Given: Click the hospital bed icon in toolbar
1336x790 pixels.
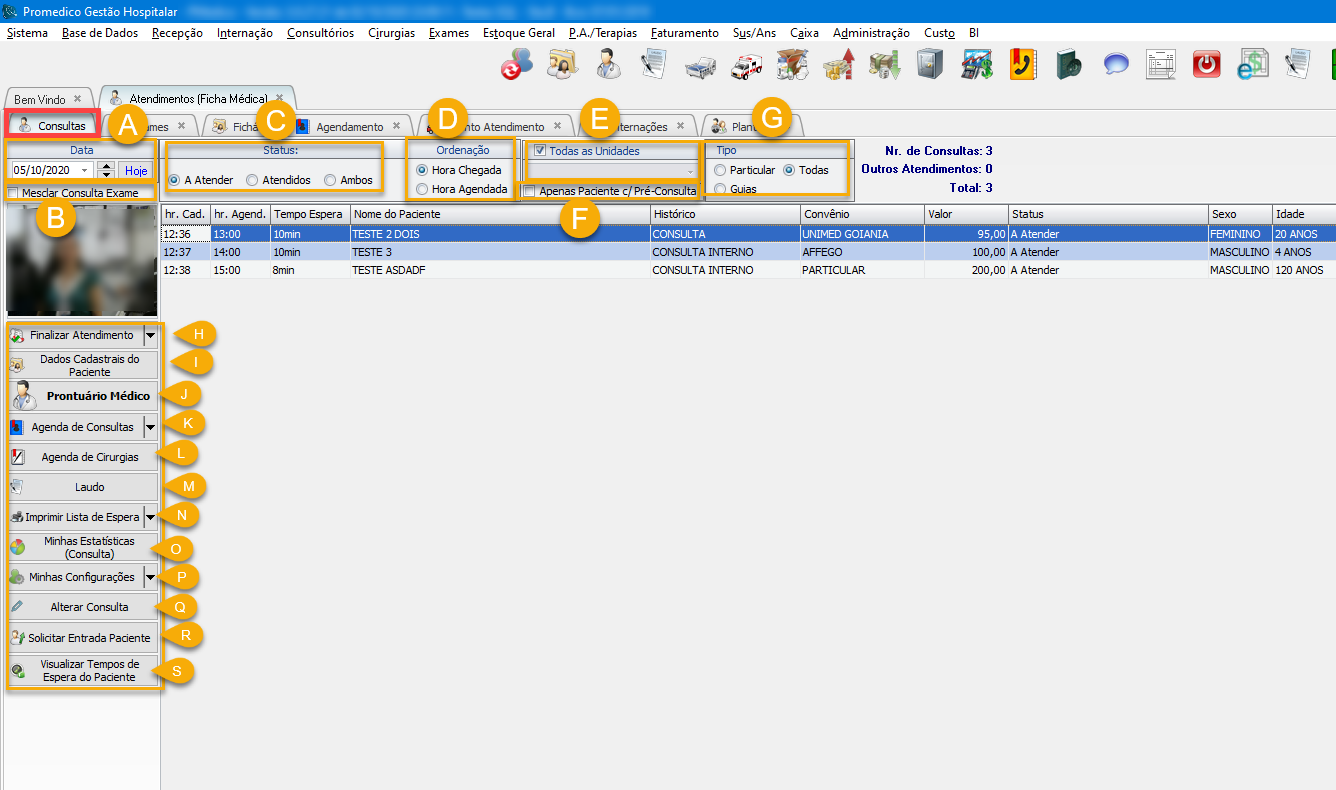Looking at the screenshot, I should [x=700, y=65].
